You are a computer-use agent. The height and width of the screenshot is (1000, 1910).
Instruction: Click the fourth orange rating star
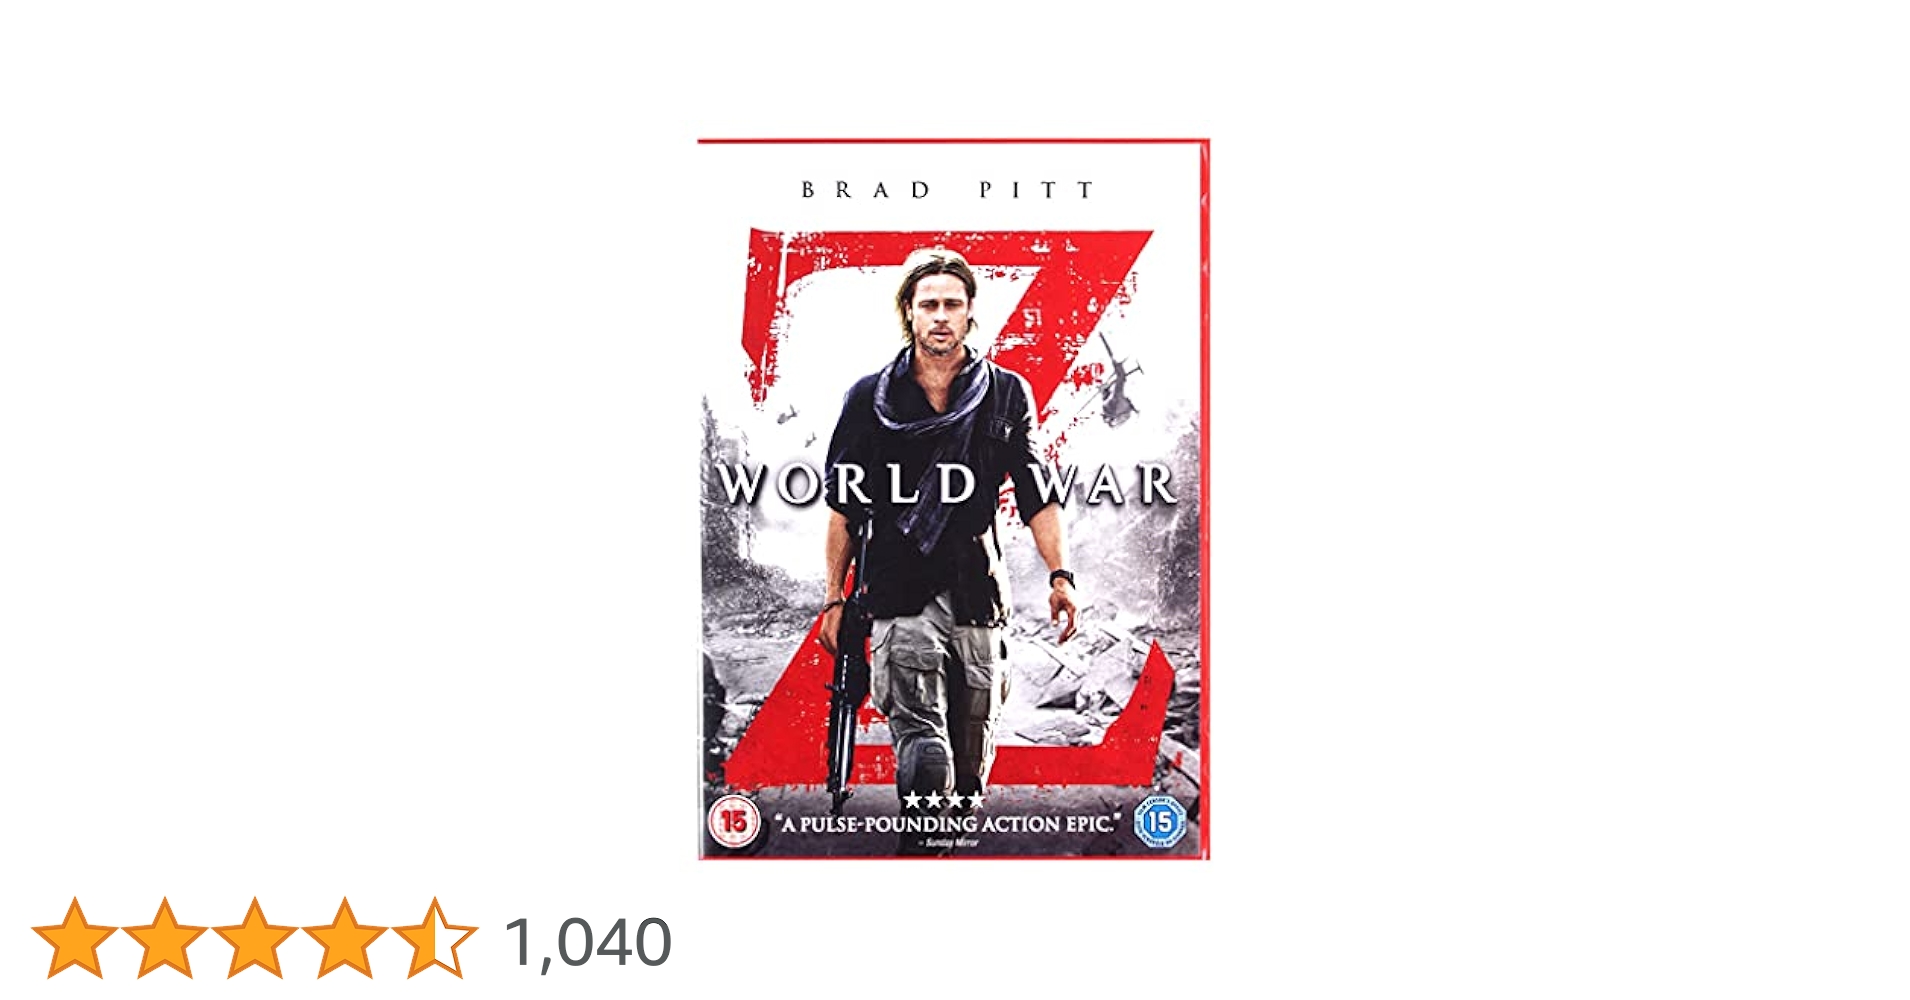(x=345, y=938)
